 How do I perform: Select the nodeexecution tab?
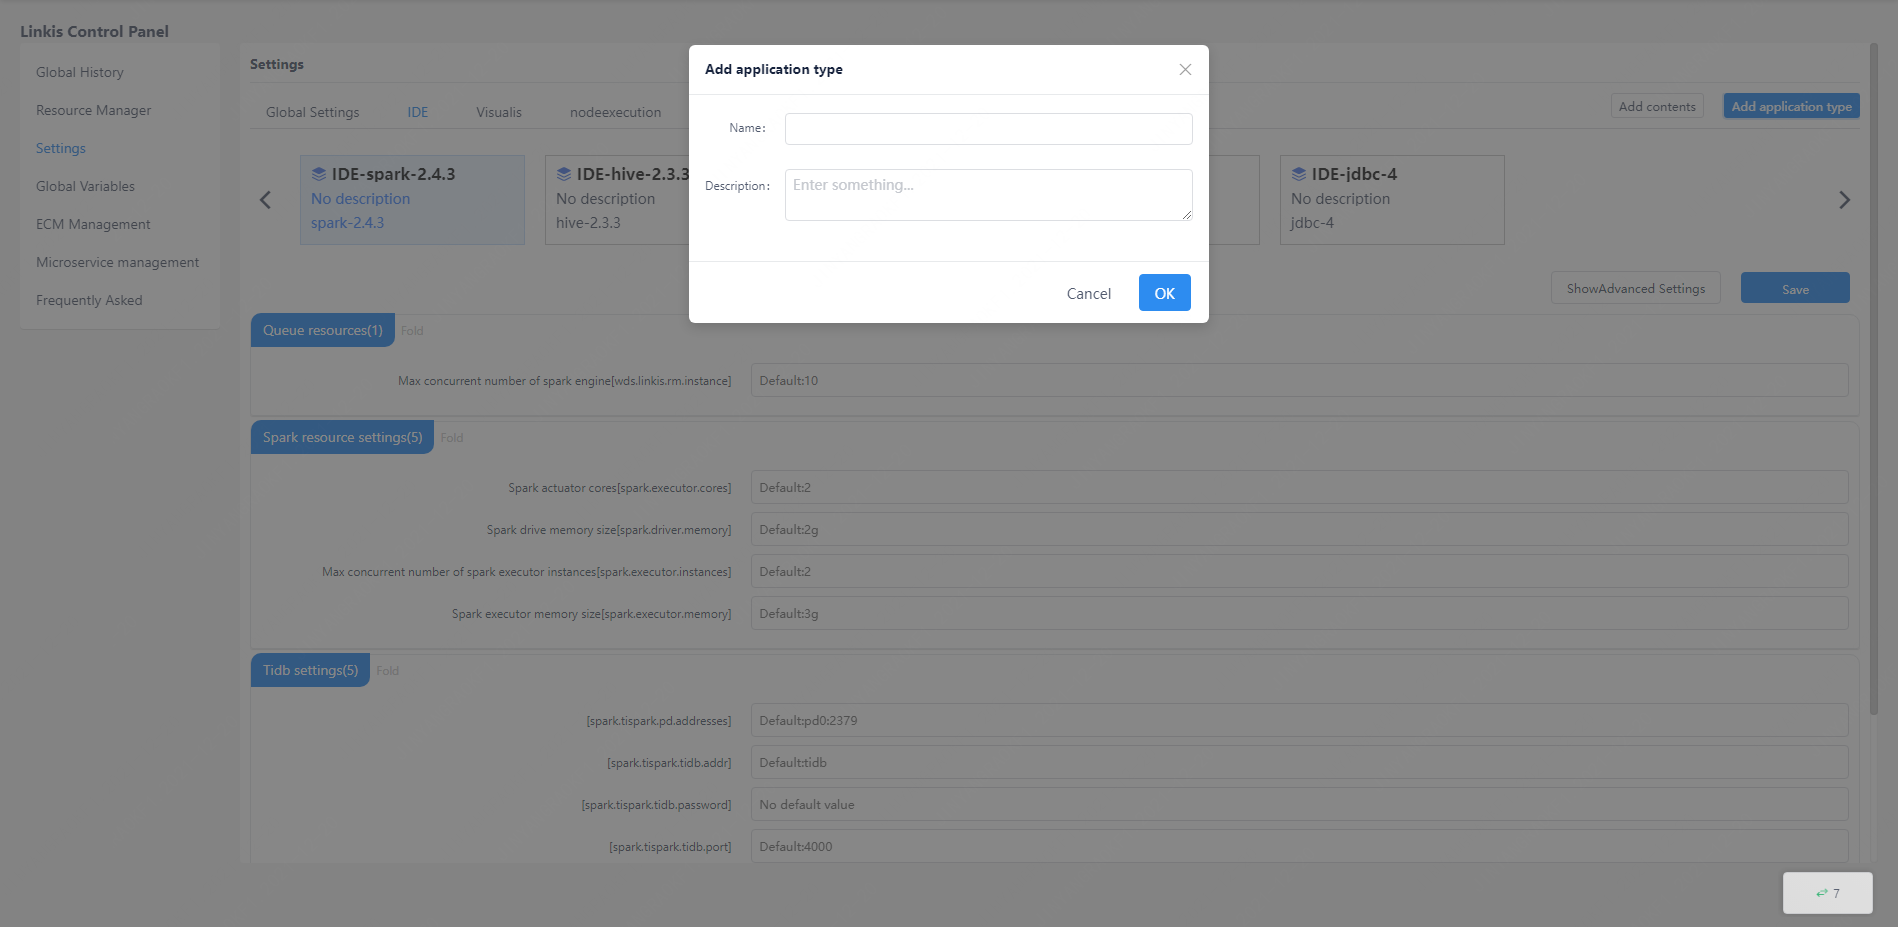tap(615, 112)
